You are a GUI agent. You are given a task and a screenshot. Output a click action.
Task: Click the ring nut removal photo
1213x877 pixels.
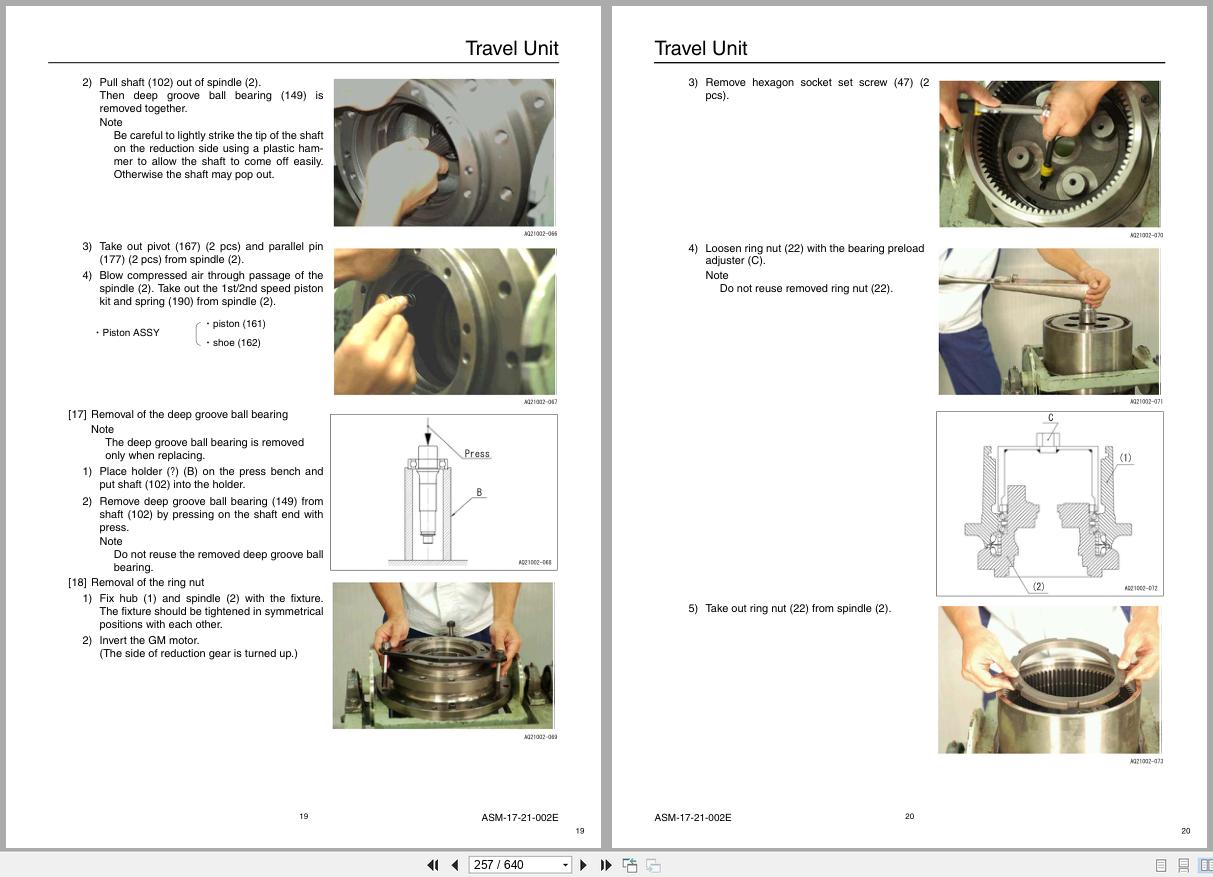click(x=1049, y=679)
